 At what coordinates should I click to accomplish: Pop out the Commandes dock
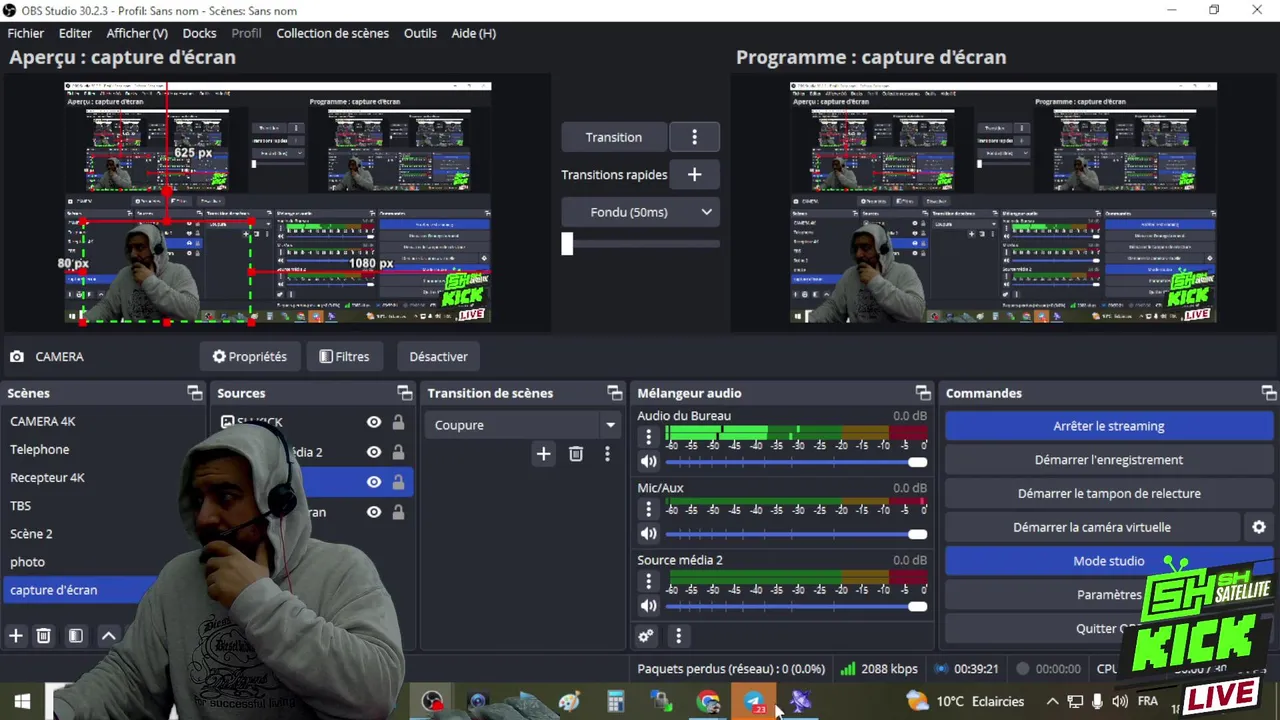point(1268,393)
